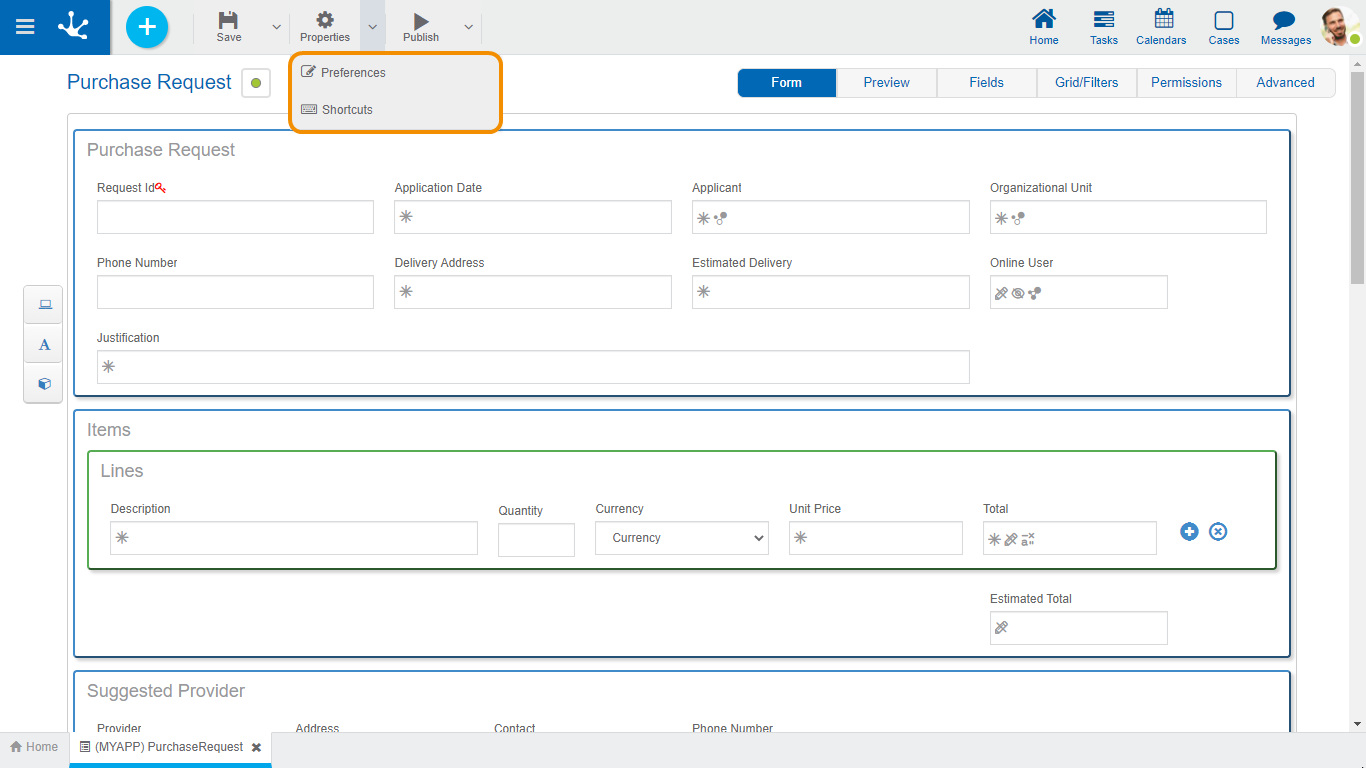The width and height of the screenshot is (1366, 768).
Task: Click the Organizational Unit field
Action: point(1128,217)
